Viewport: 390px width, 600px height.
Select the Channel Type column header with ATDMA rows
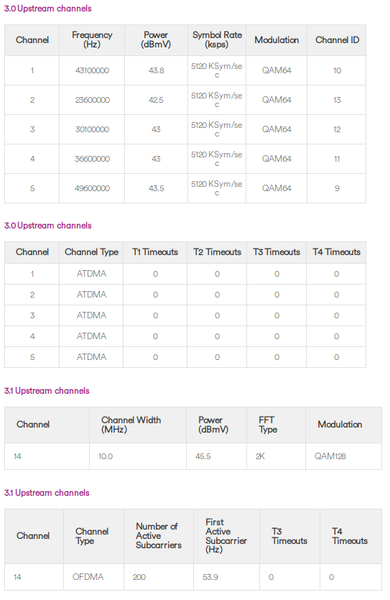(91, 252)
